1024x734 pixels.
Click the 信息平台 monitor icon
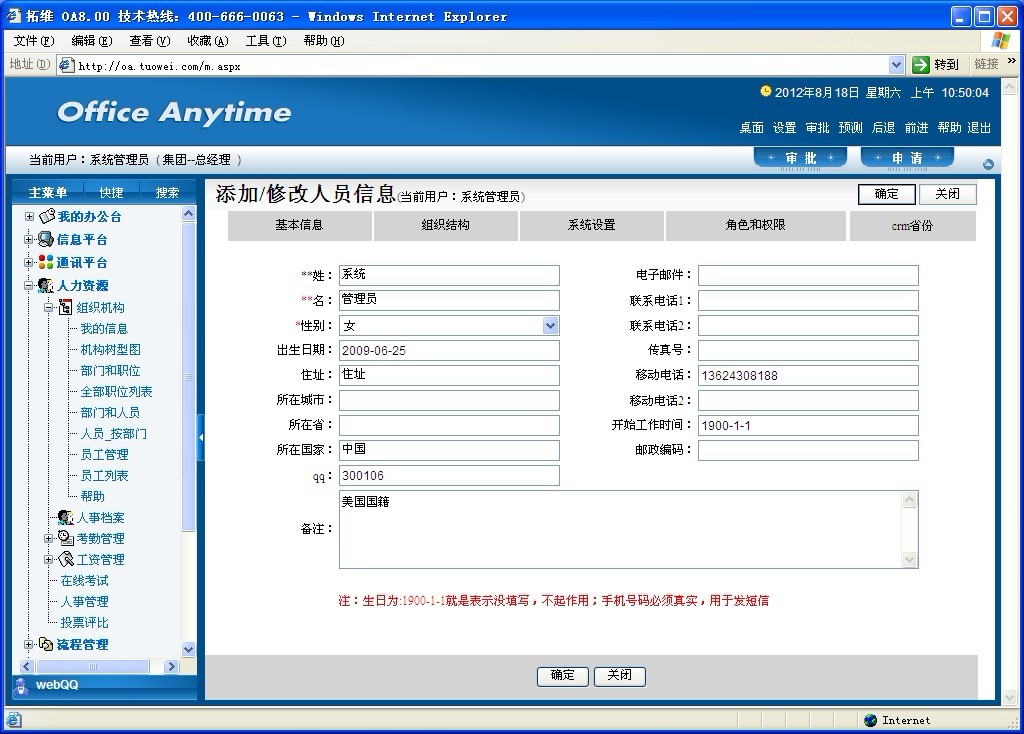pos(45,239)
